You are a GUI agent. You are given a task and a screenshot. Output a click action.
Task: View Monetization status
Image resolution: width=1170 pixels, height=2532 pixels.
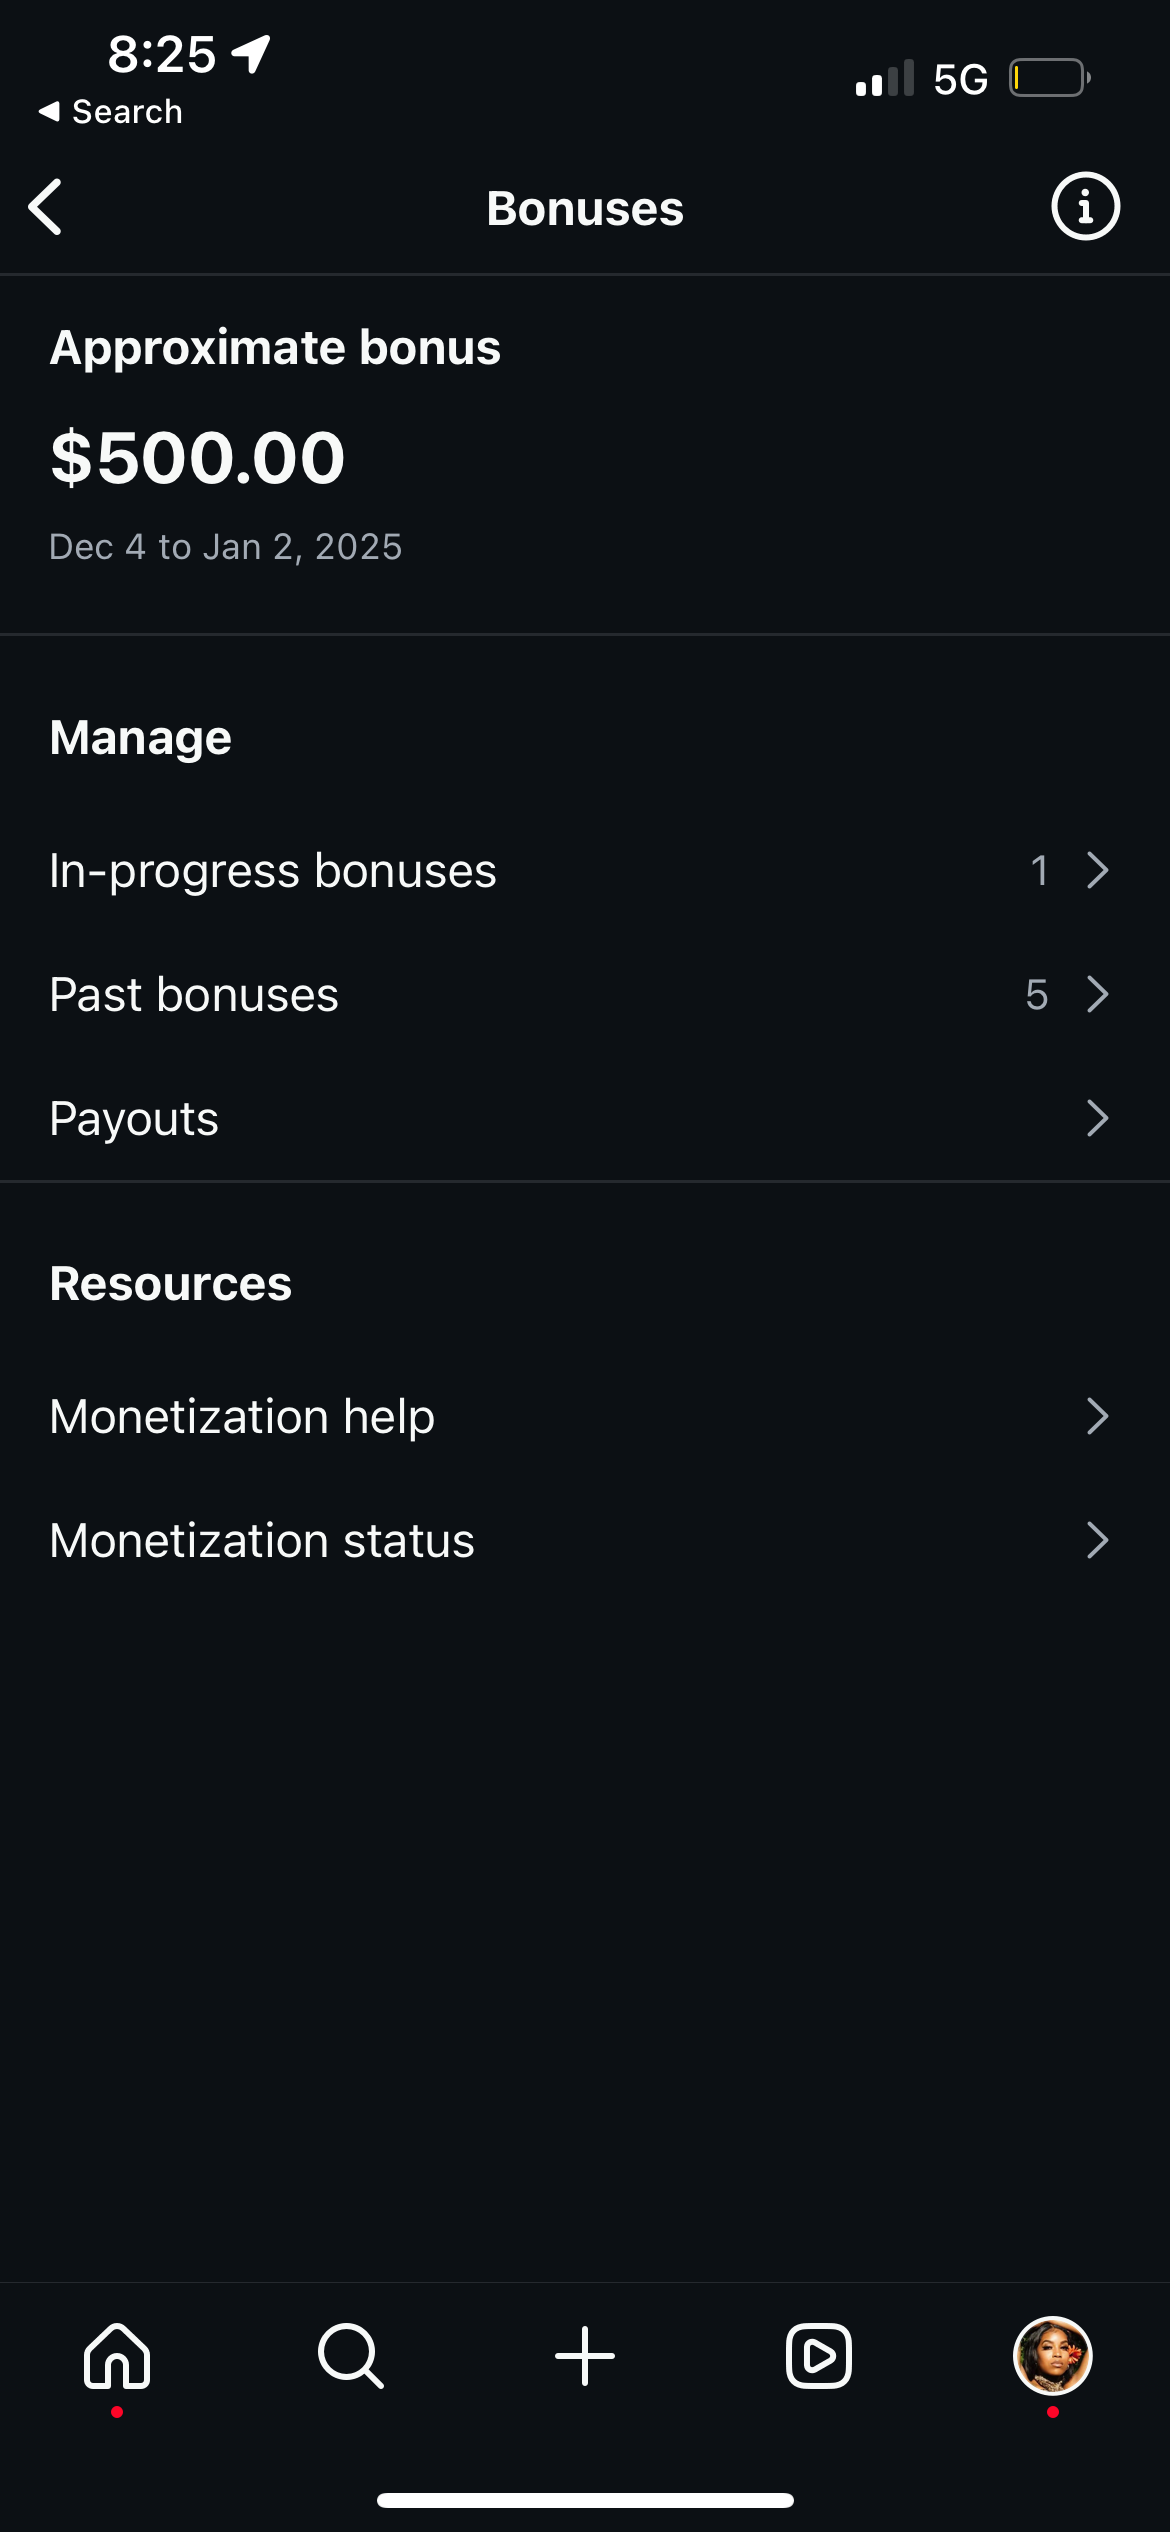[x=262, y=1540]
